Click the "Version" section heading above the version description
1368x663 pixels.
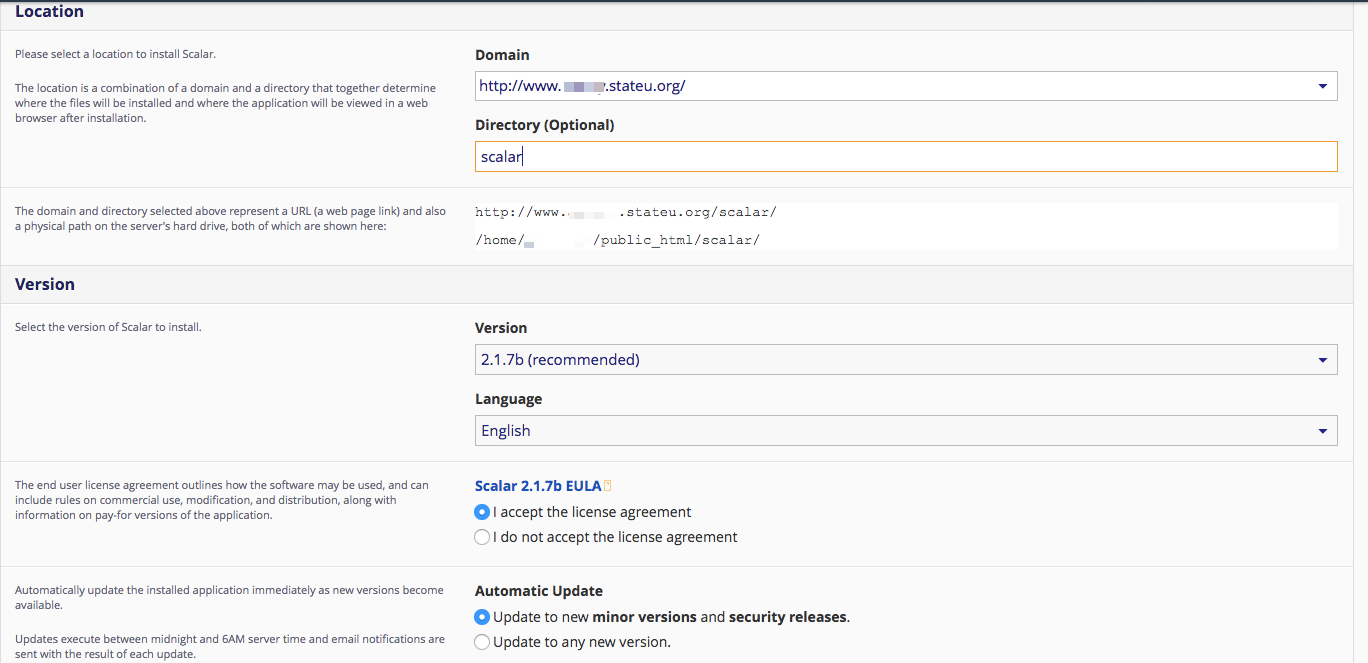(x=45, y=284)
